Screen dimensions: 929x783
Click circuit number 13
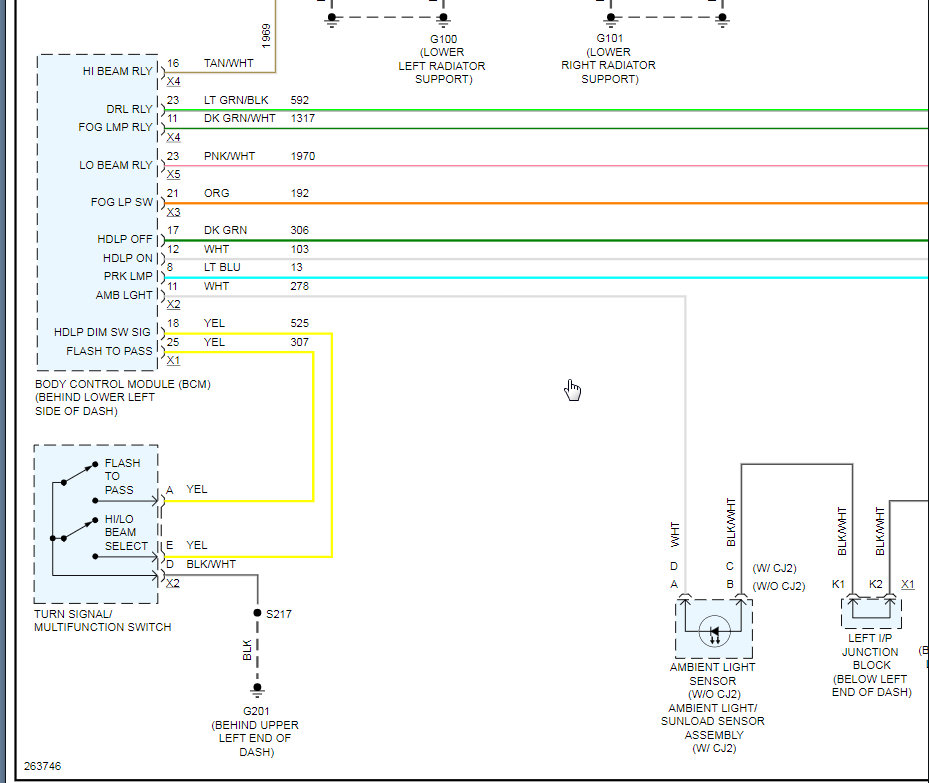click(x=296, y=267)
